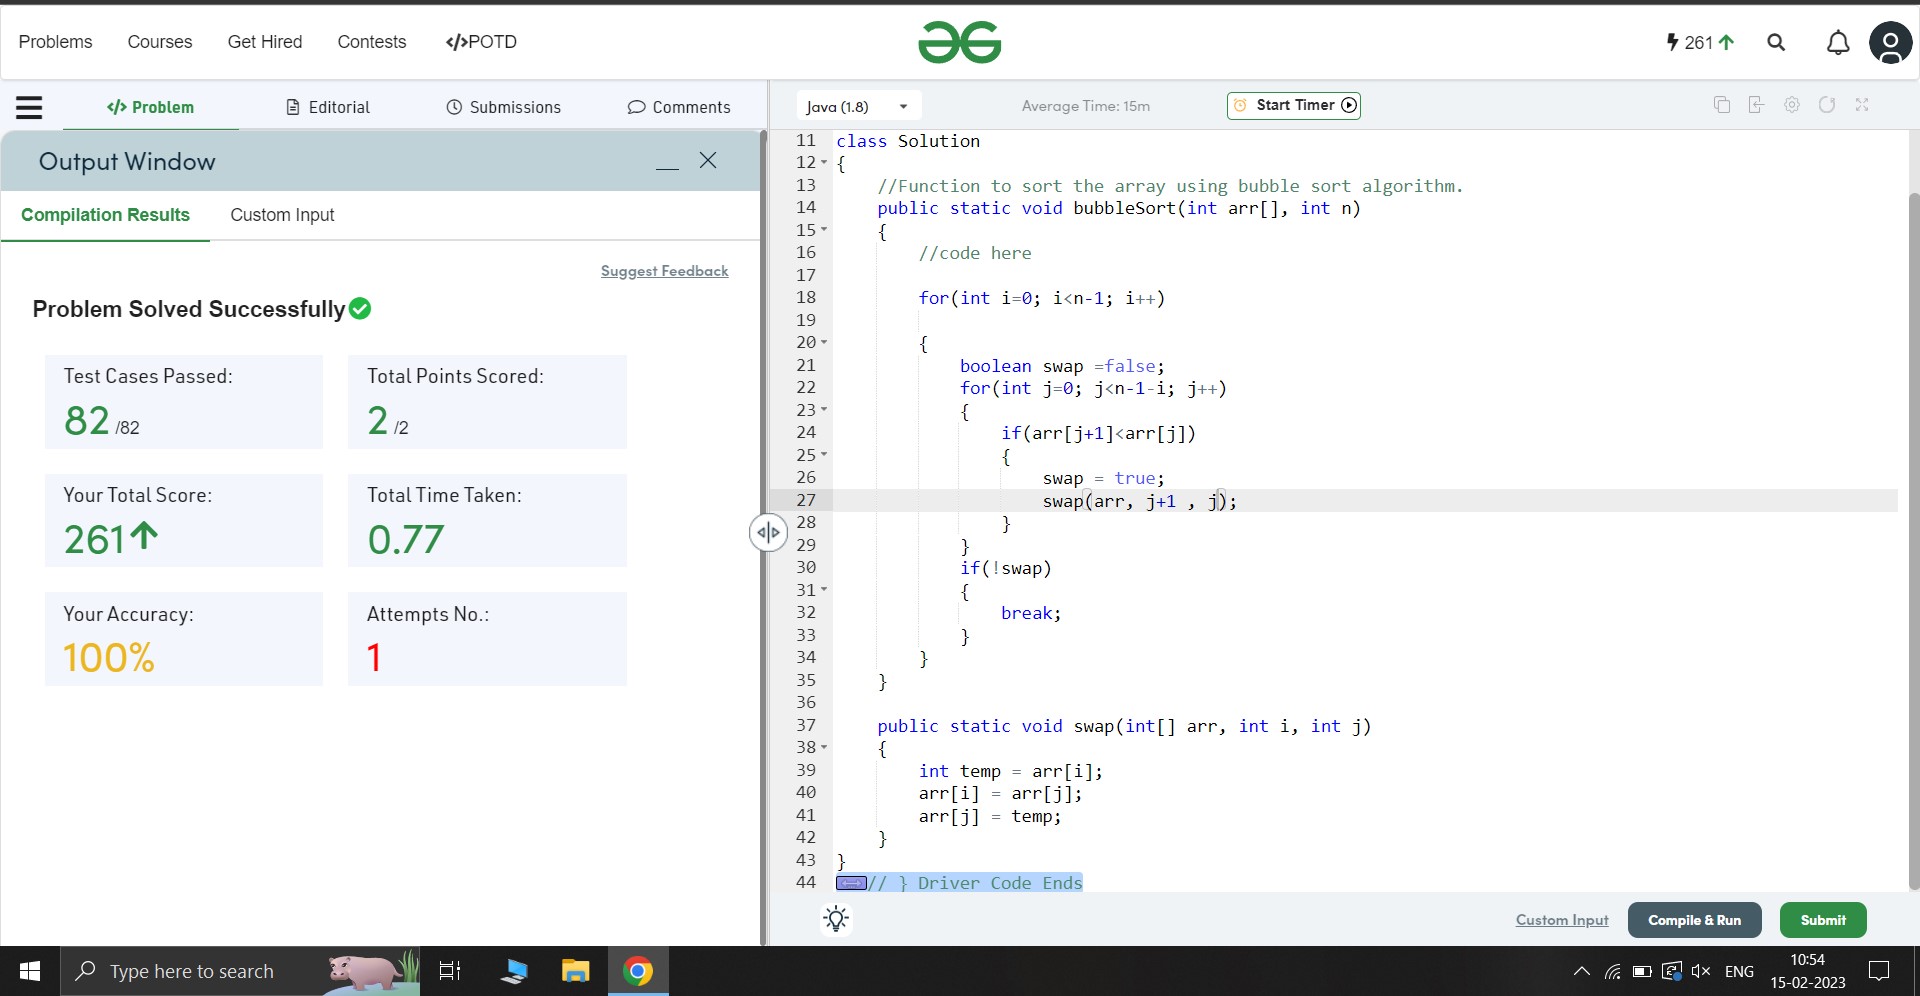
Task: Open the Contests nav menu
Action: click(x=372, y=42)
